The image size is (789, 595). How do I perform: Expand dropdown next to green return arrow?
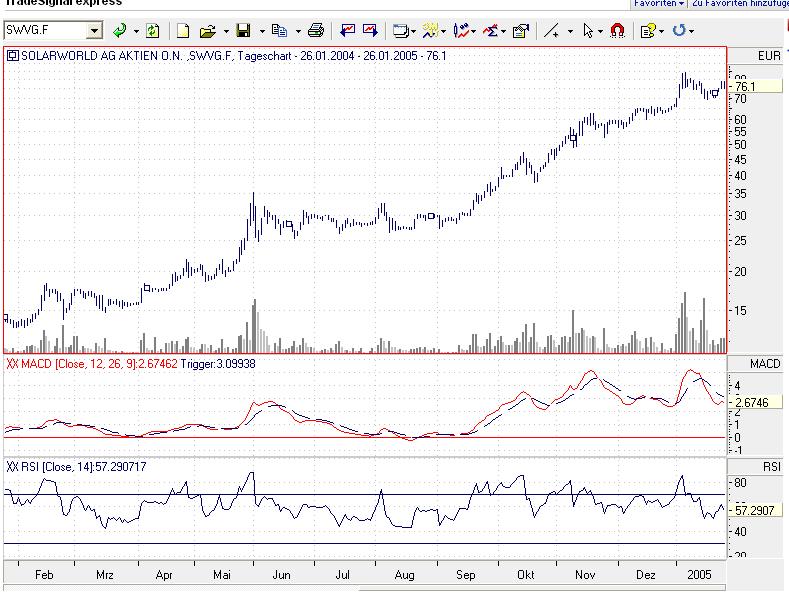136,31
